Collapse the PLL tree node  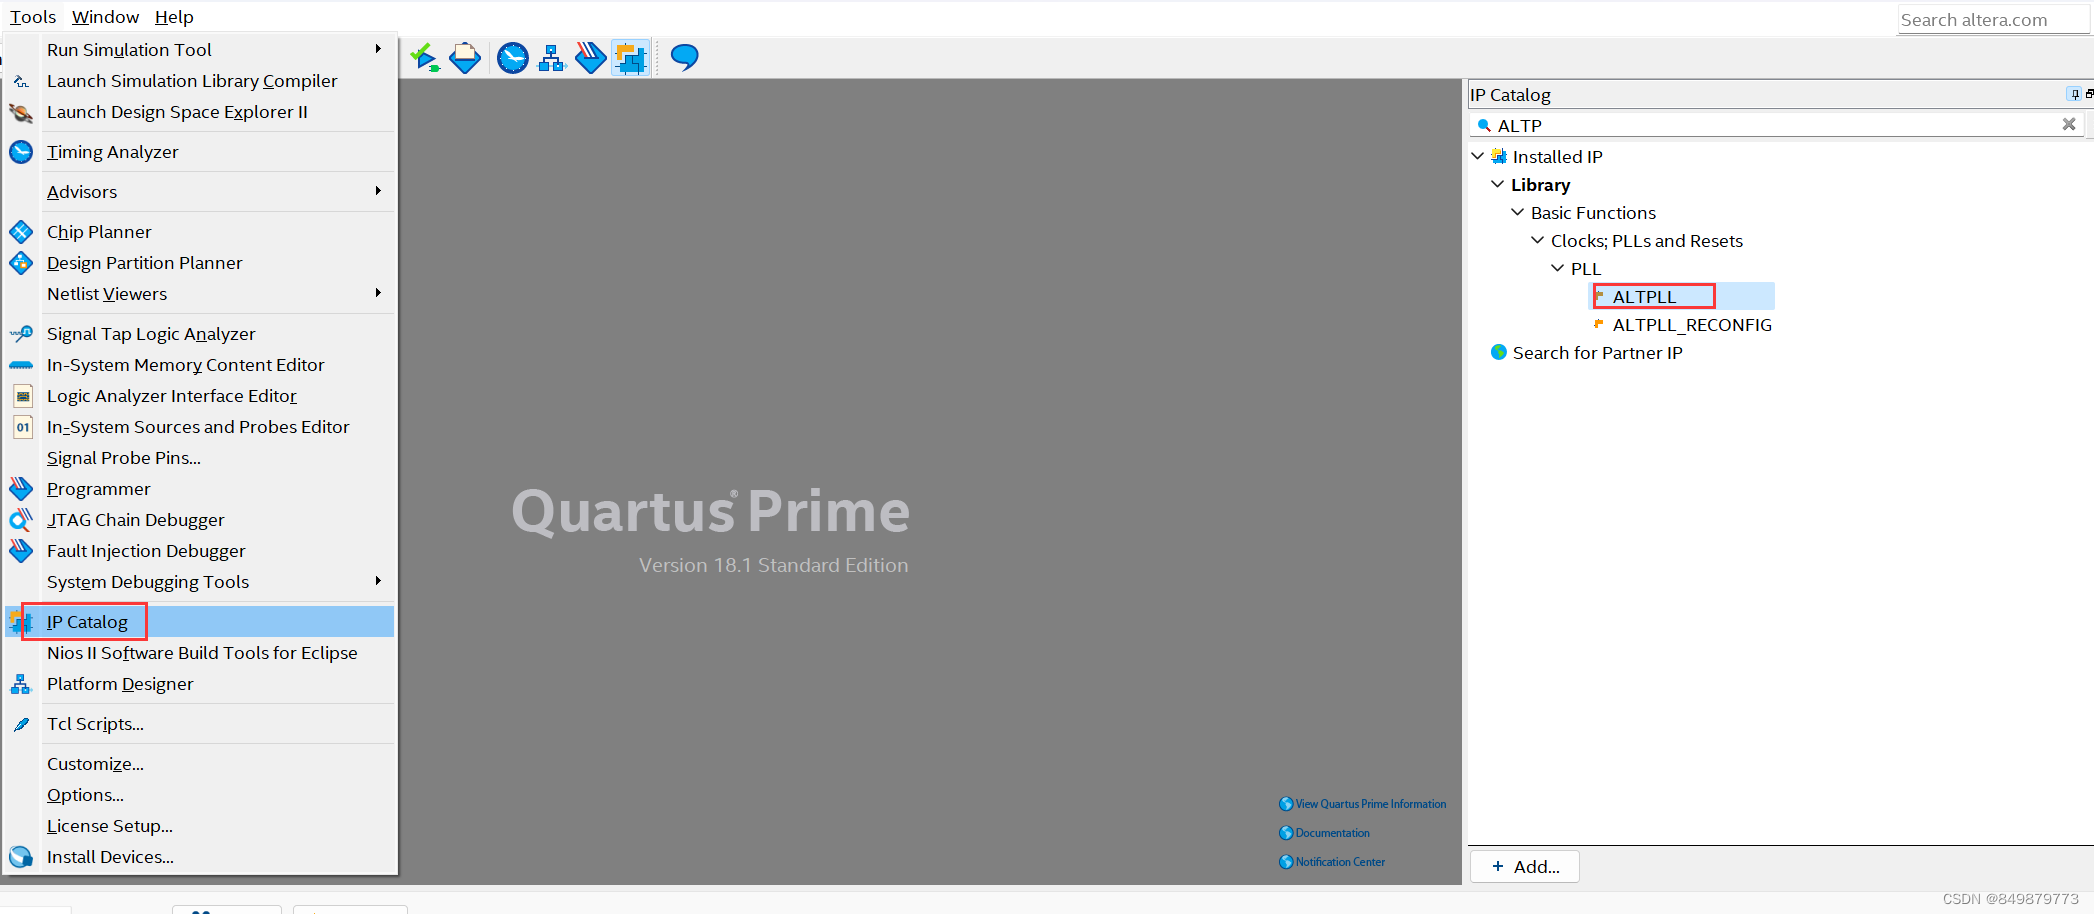click(1557, 268)
